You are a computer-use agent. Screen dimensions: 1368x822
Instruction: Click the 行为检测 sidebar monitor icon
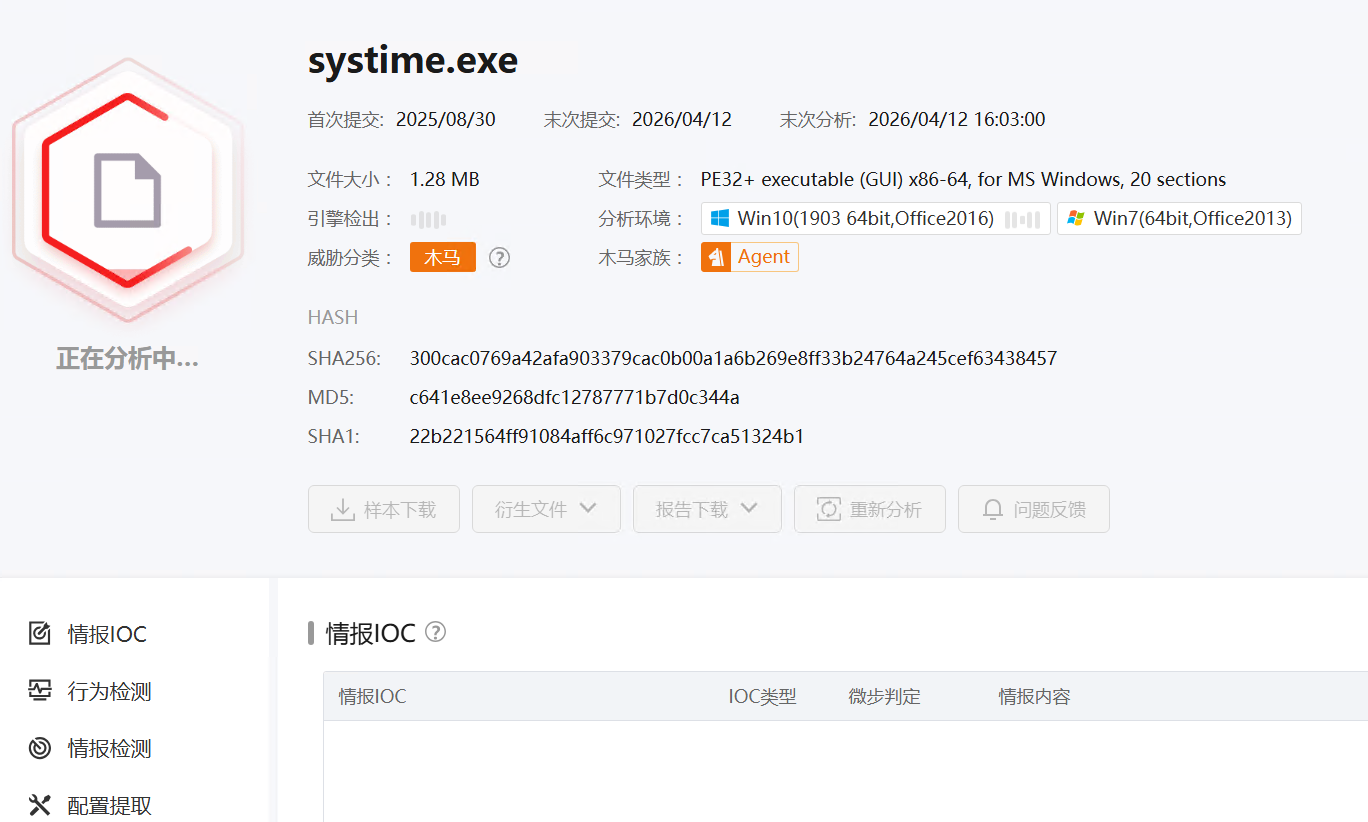pyautogui.click(x=40, y=691)
